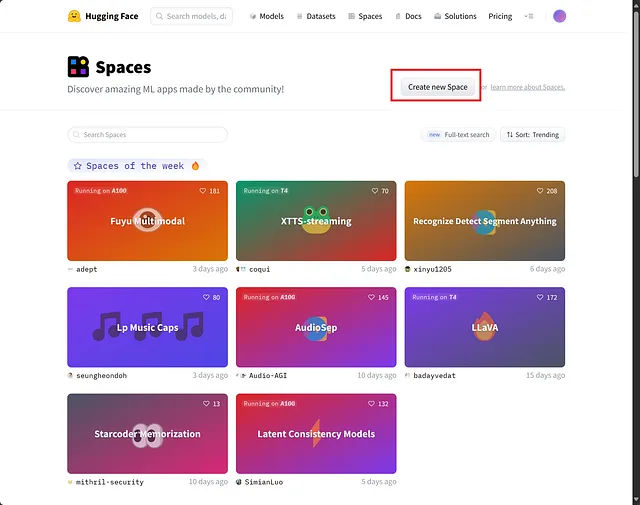This screenshot has height=505, width=640.
Task: Click the Spaces of the week star icon
Action: pos(78,166)
